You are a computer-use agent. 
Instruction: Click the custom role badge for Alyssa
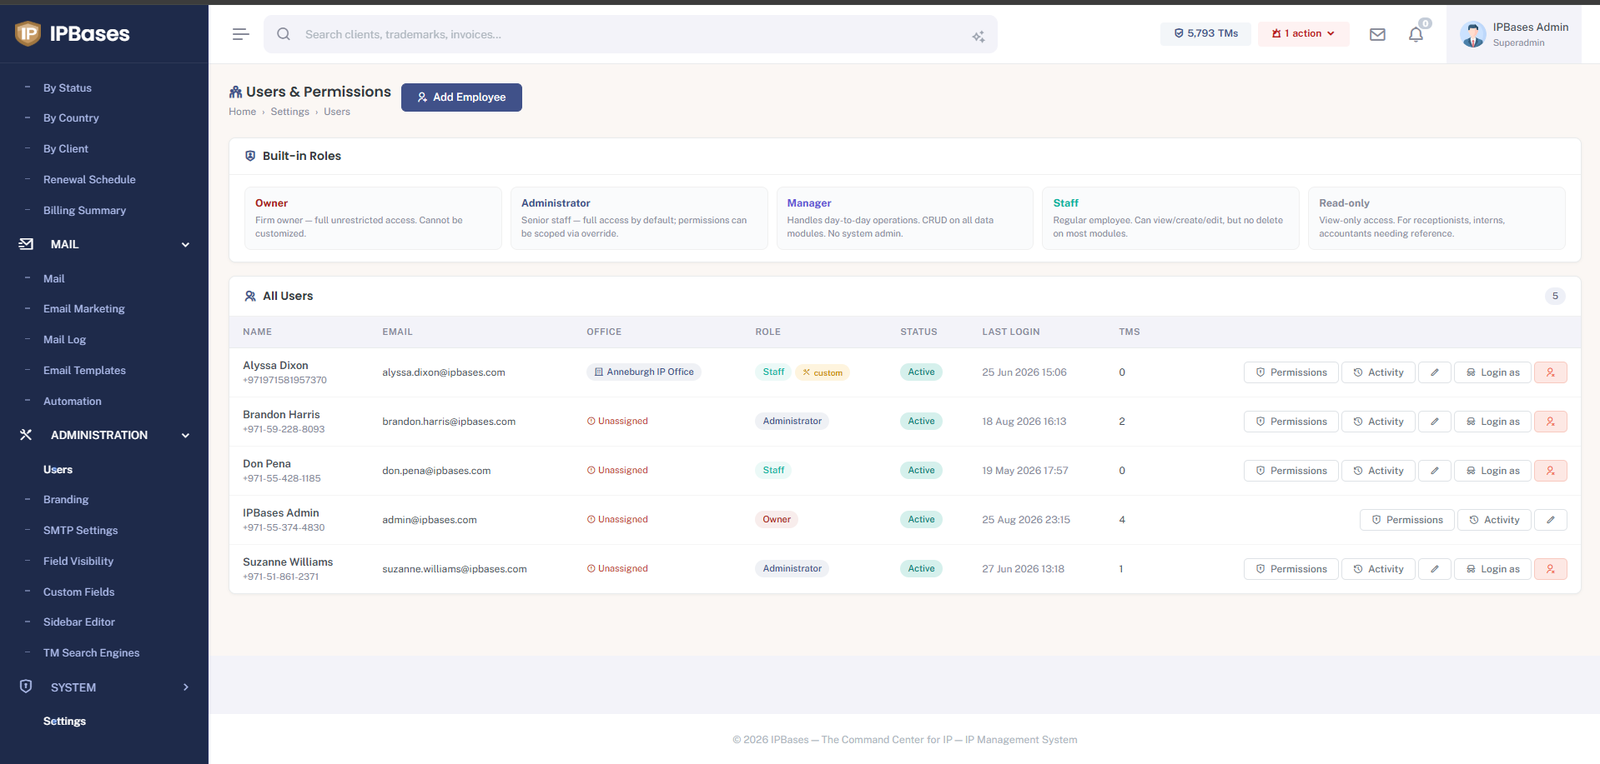pos(822,372)
